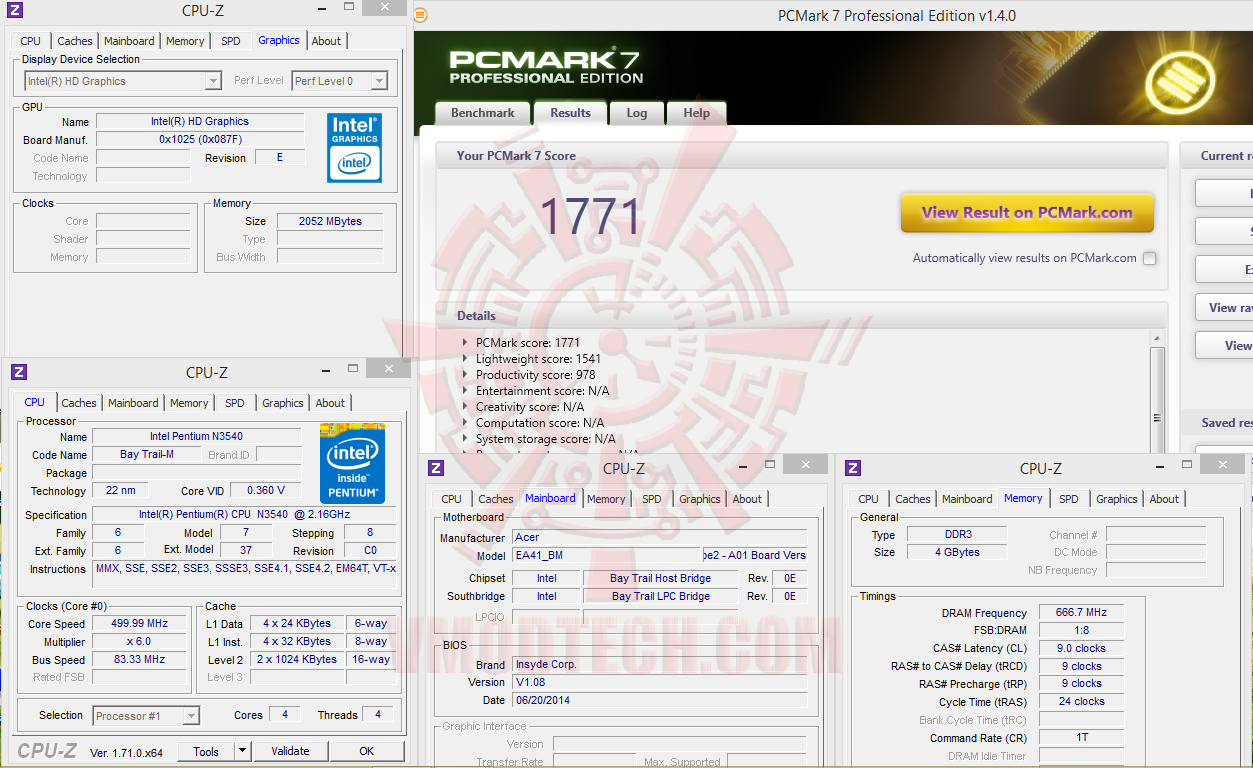The width and height of the screenshot is (1253, 768).
Task: Click the Validate button
Action: point(291,751)
